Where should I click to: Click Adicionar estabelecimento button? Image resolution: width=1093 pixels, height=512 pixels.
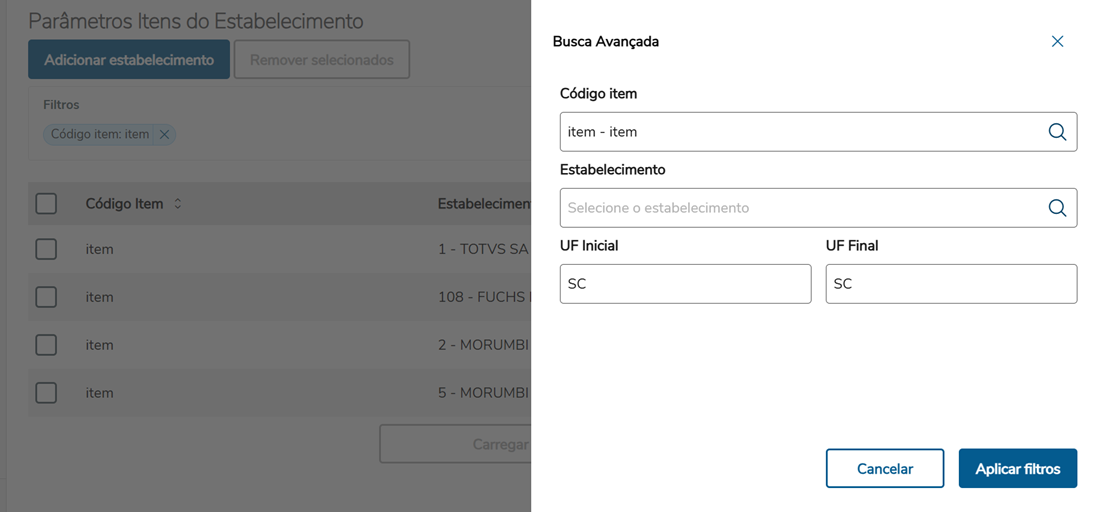click(x=129, y=60)
